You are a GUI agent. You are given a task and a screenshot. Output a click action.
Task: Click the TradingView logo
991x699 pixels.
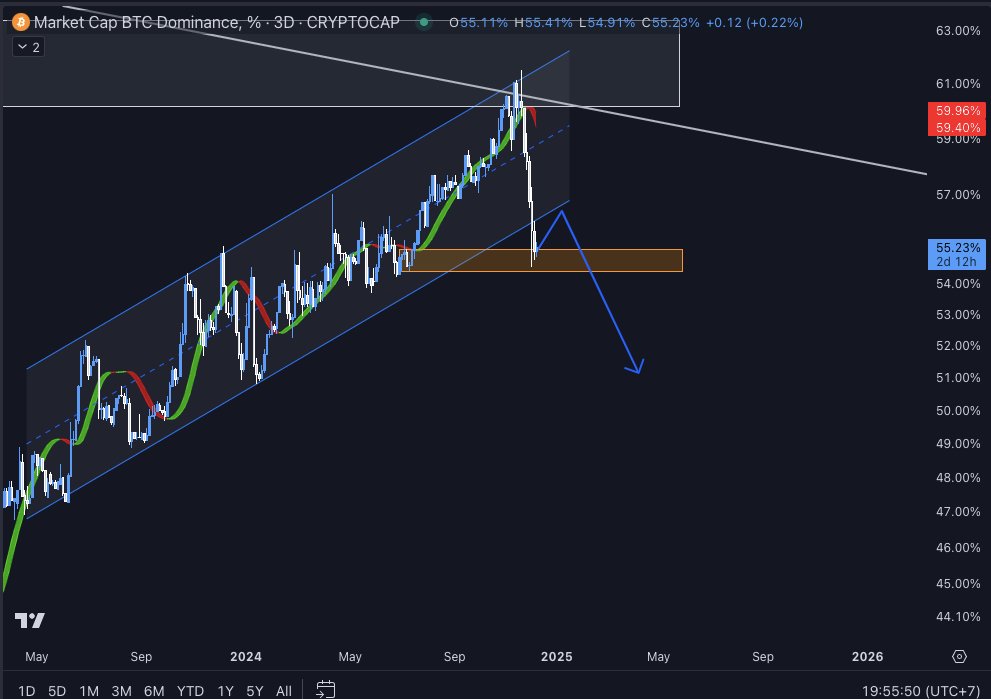(30, 621)
